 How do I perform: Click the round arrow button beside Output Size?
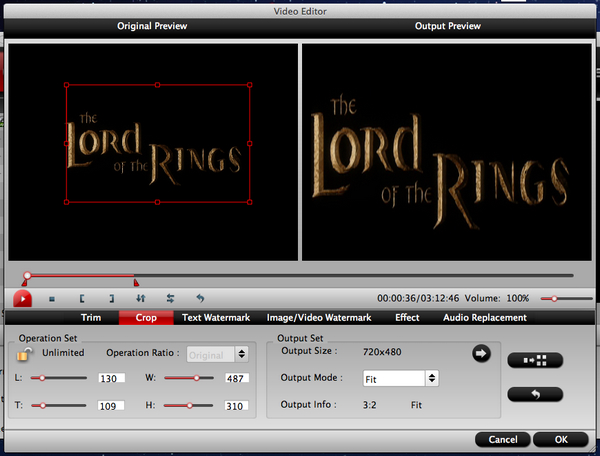pos(481,353)
